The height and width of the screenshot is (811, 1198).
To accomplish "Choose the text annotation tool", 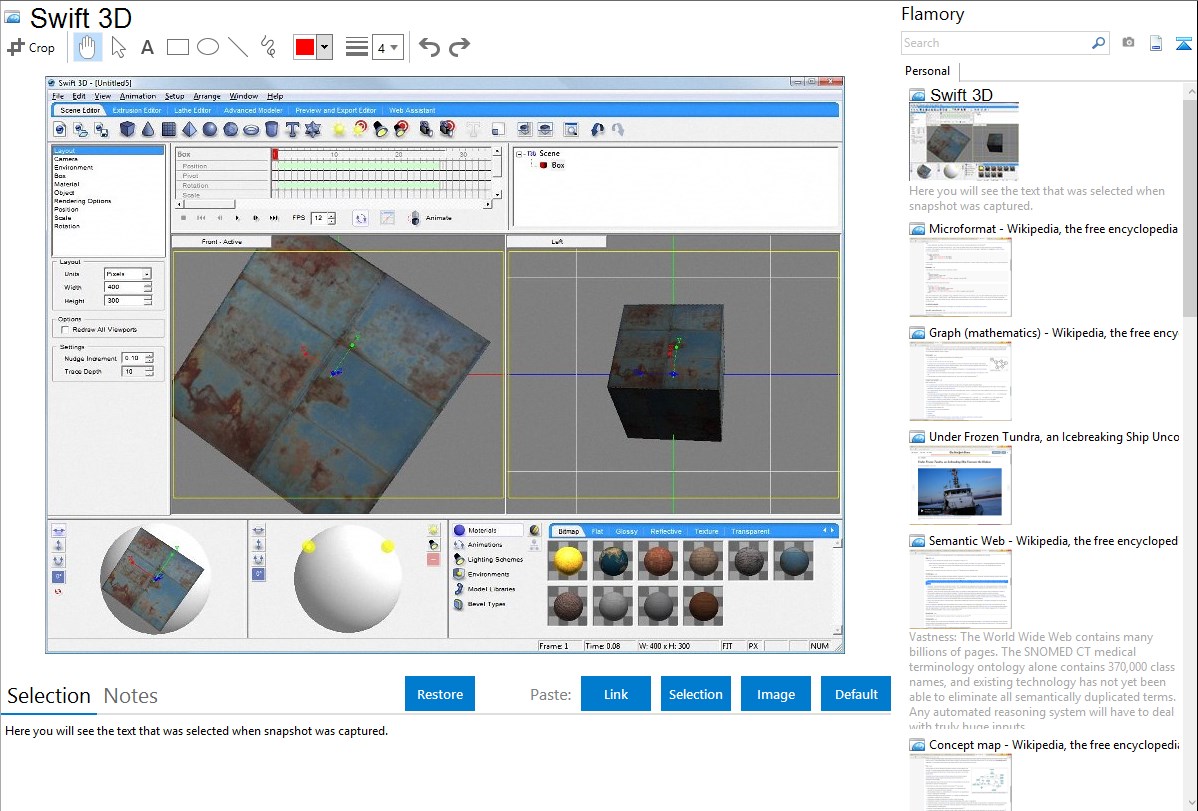I will click(x=147, y=47).
